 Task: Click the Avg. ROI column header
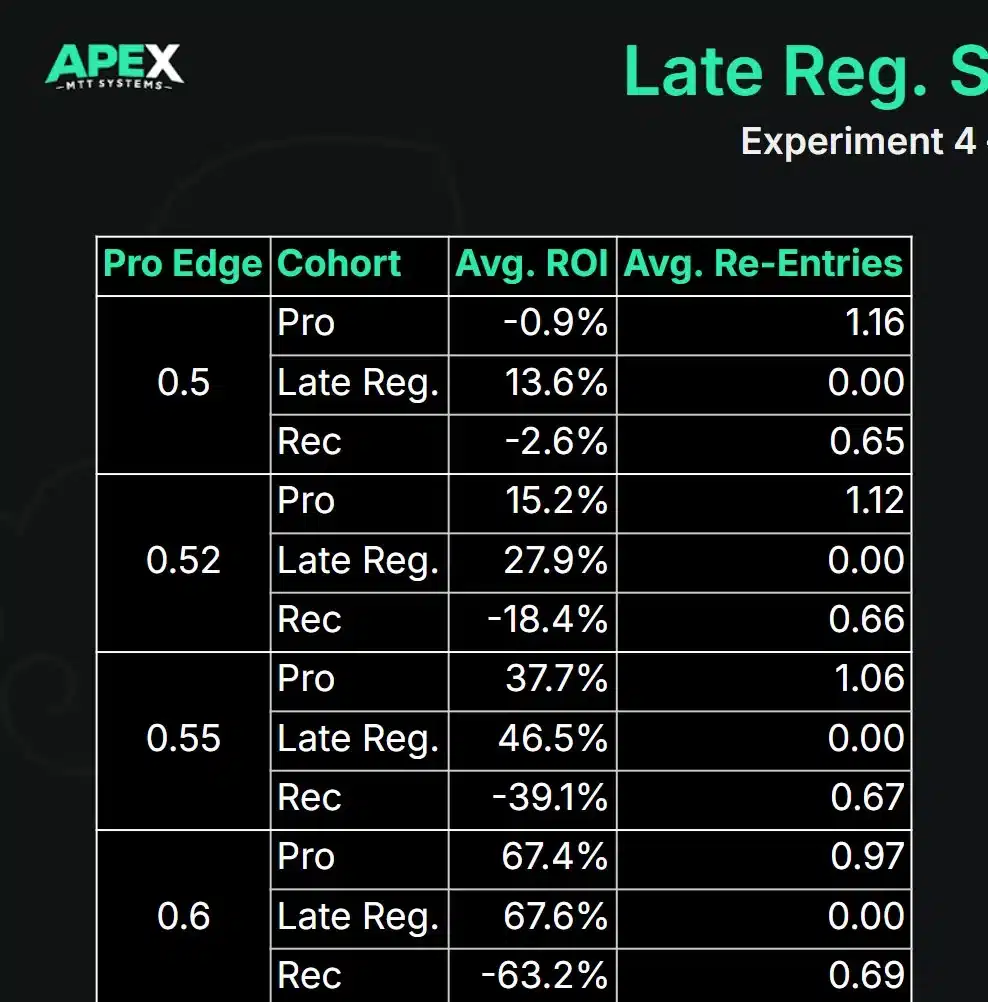531,264
